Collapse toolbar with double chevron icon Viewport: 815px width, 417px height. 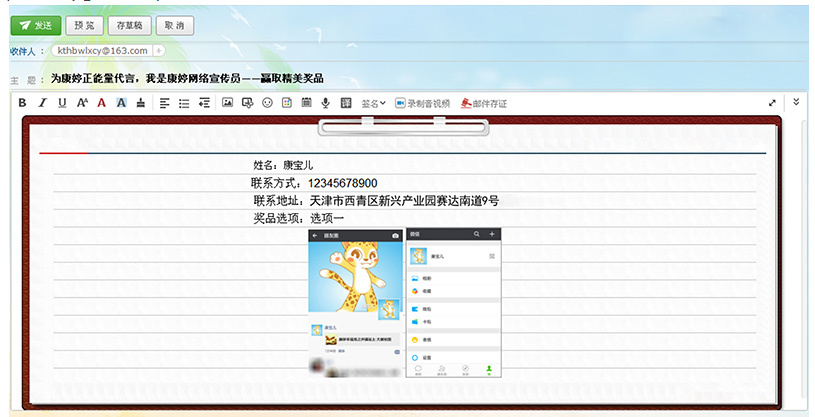click(x=796, y=102)
